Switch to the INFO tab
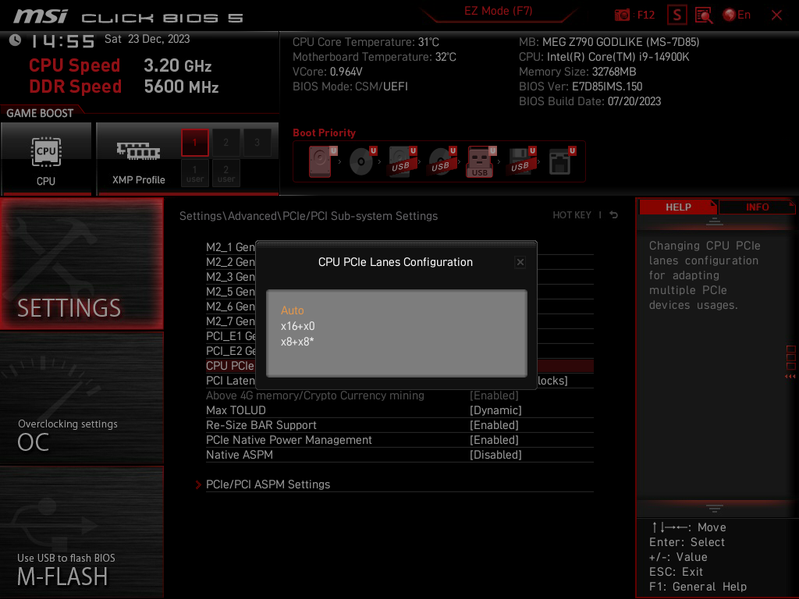The width and height of the screenshot is (799, 599). tap(757, 207)
